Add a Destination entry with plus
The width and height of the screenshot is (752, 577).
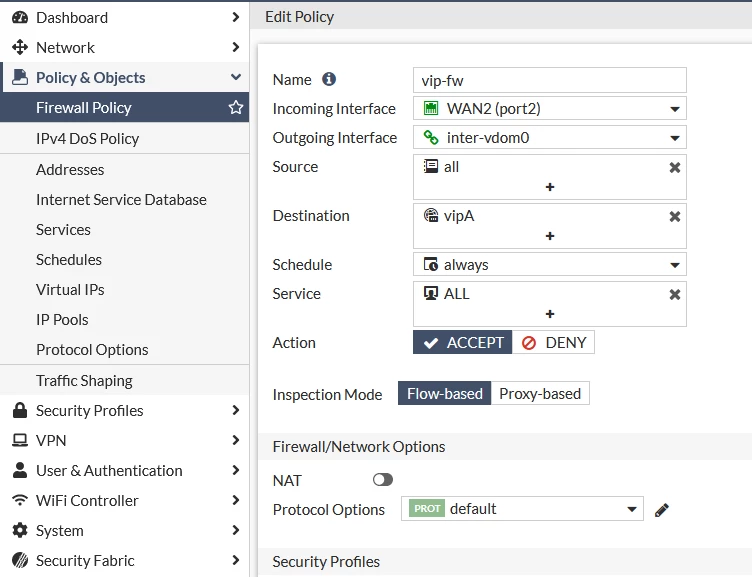pos(550,236)
